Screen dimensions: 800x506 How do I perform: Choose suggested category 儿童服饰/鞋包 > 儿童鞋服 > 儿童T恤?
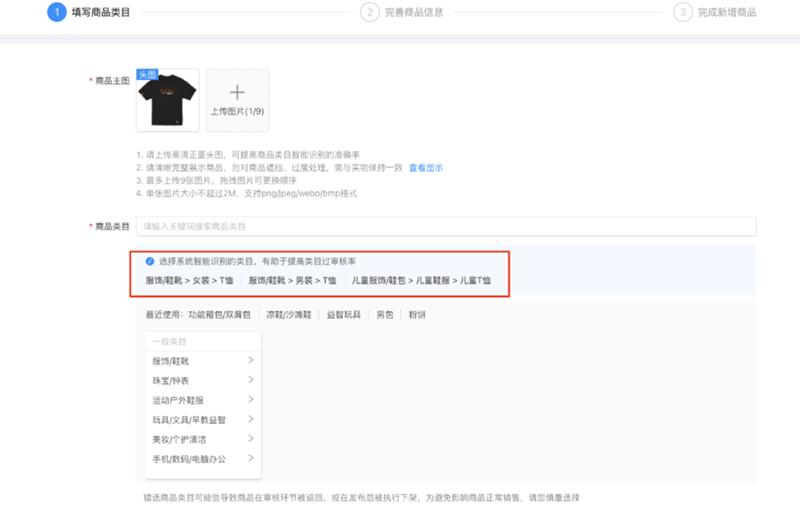coord(421,280)
